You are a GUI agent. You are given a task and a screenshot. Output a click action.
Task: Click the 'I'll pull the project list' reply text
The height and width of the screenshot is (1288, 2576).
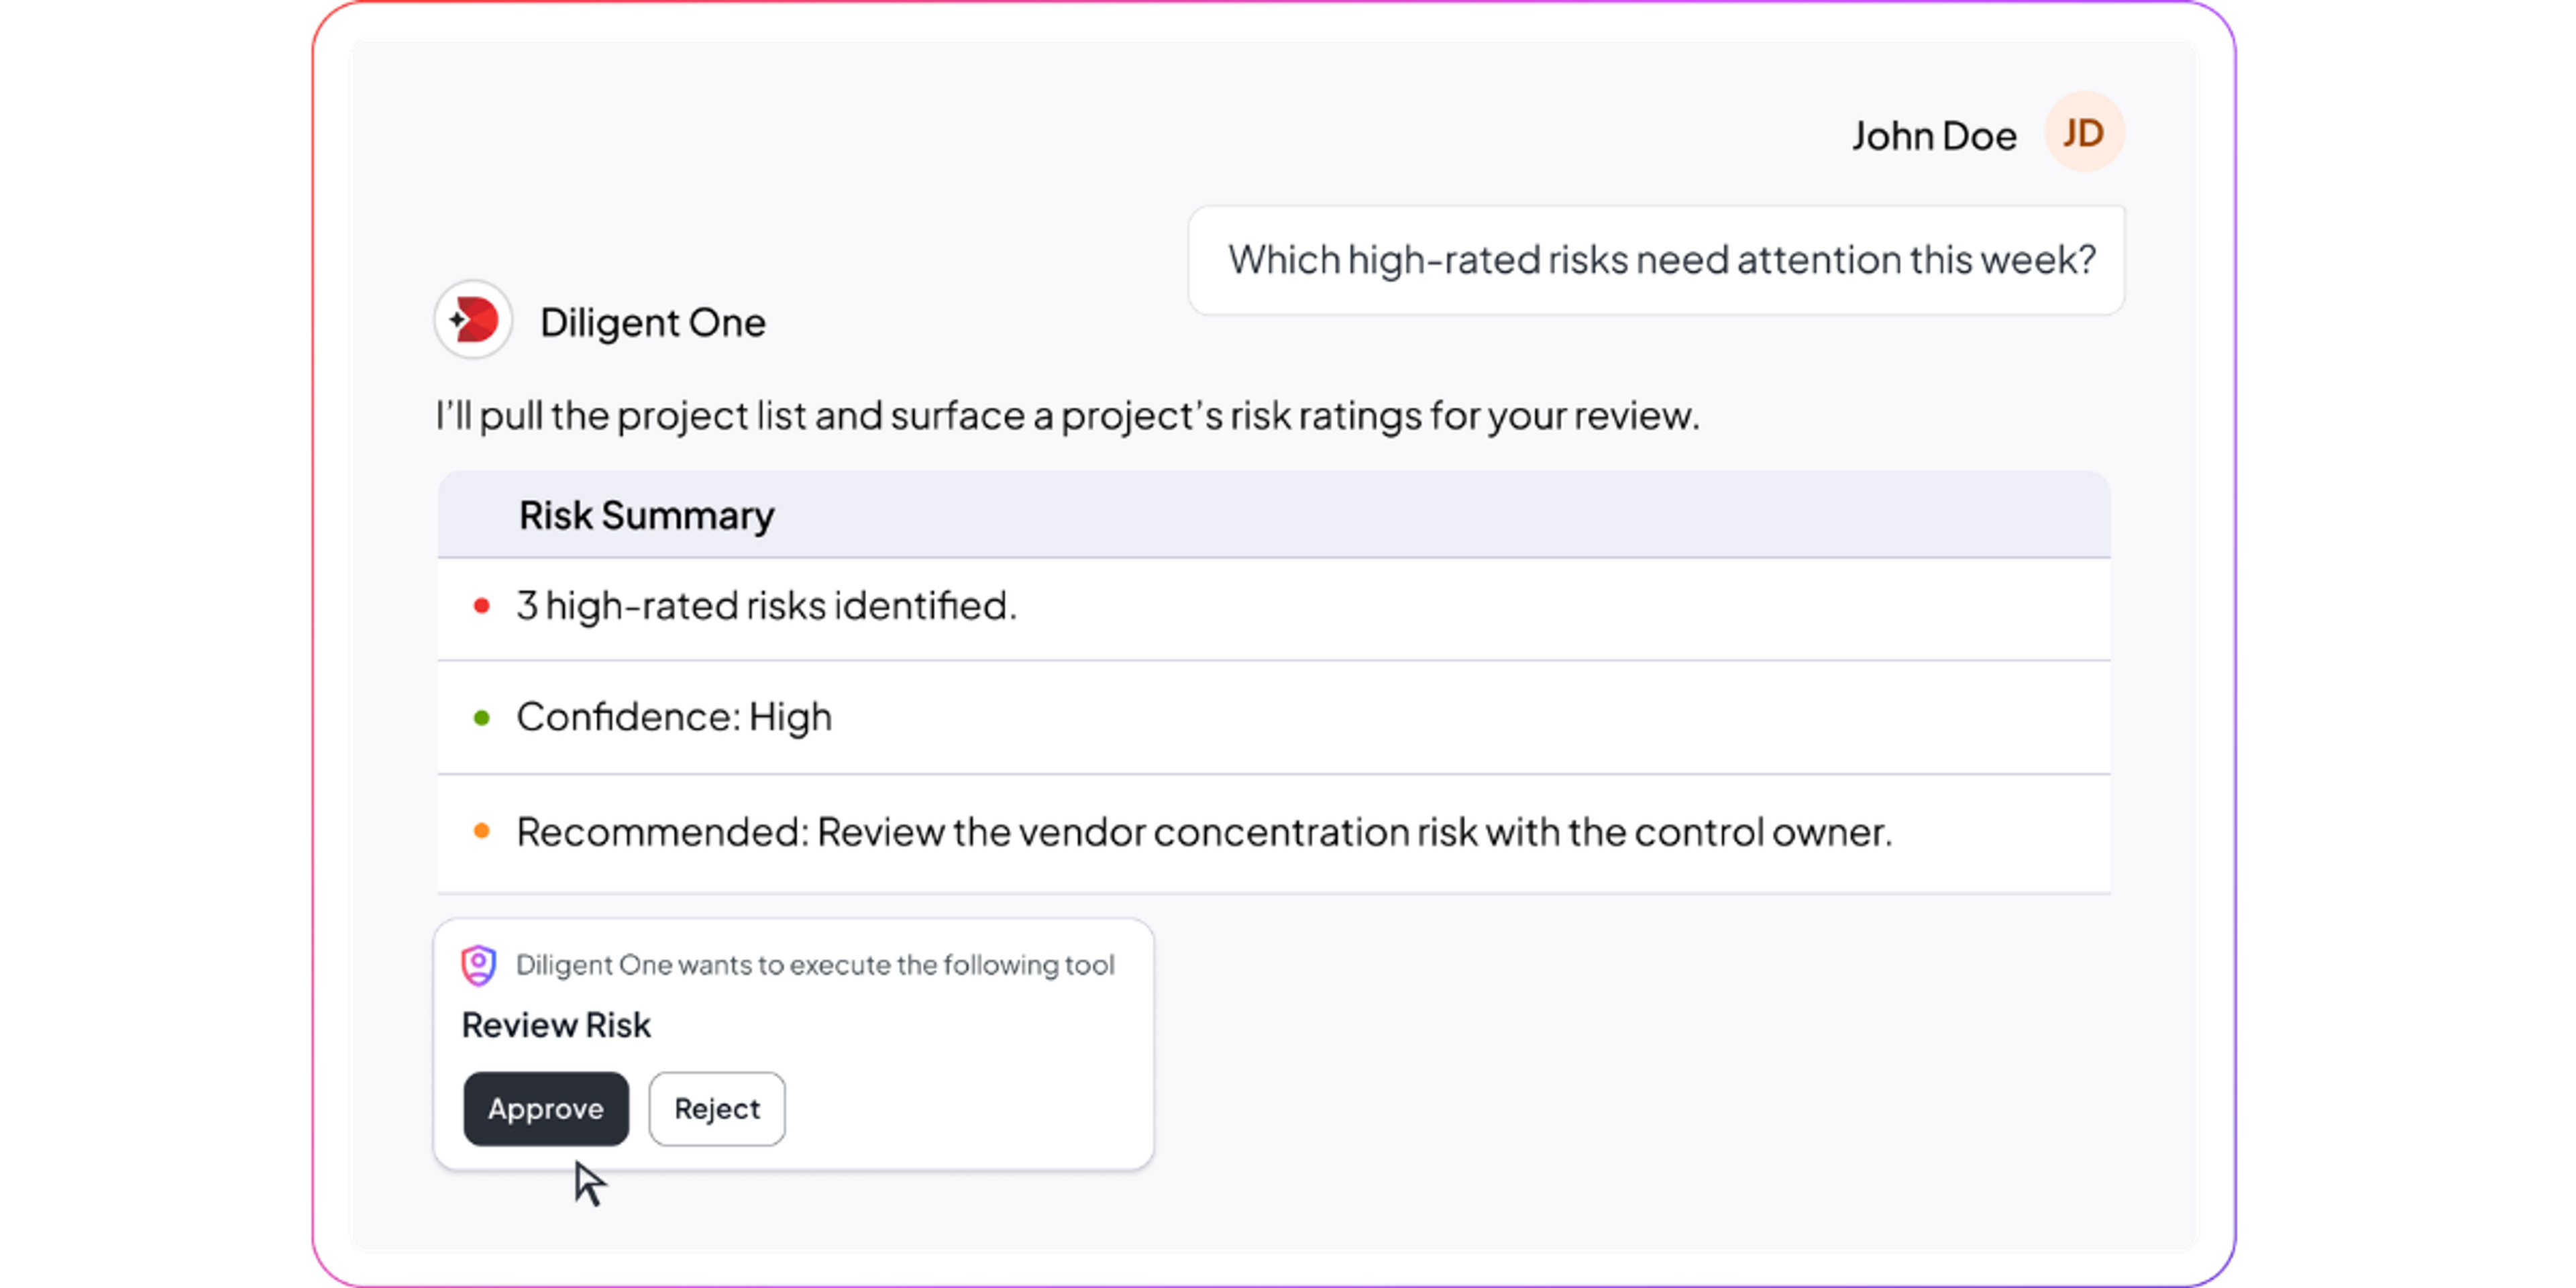click(x=1067, y=415)
